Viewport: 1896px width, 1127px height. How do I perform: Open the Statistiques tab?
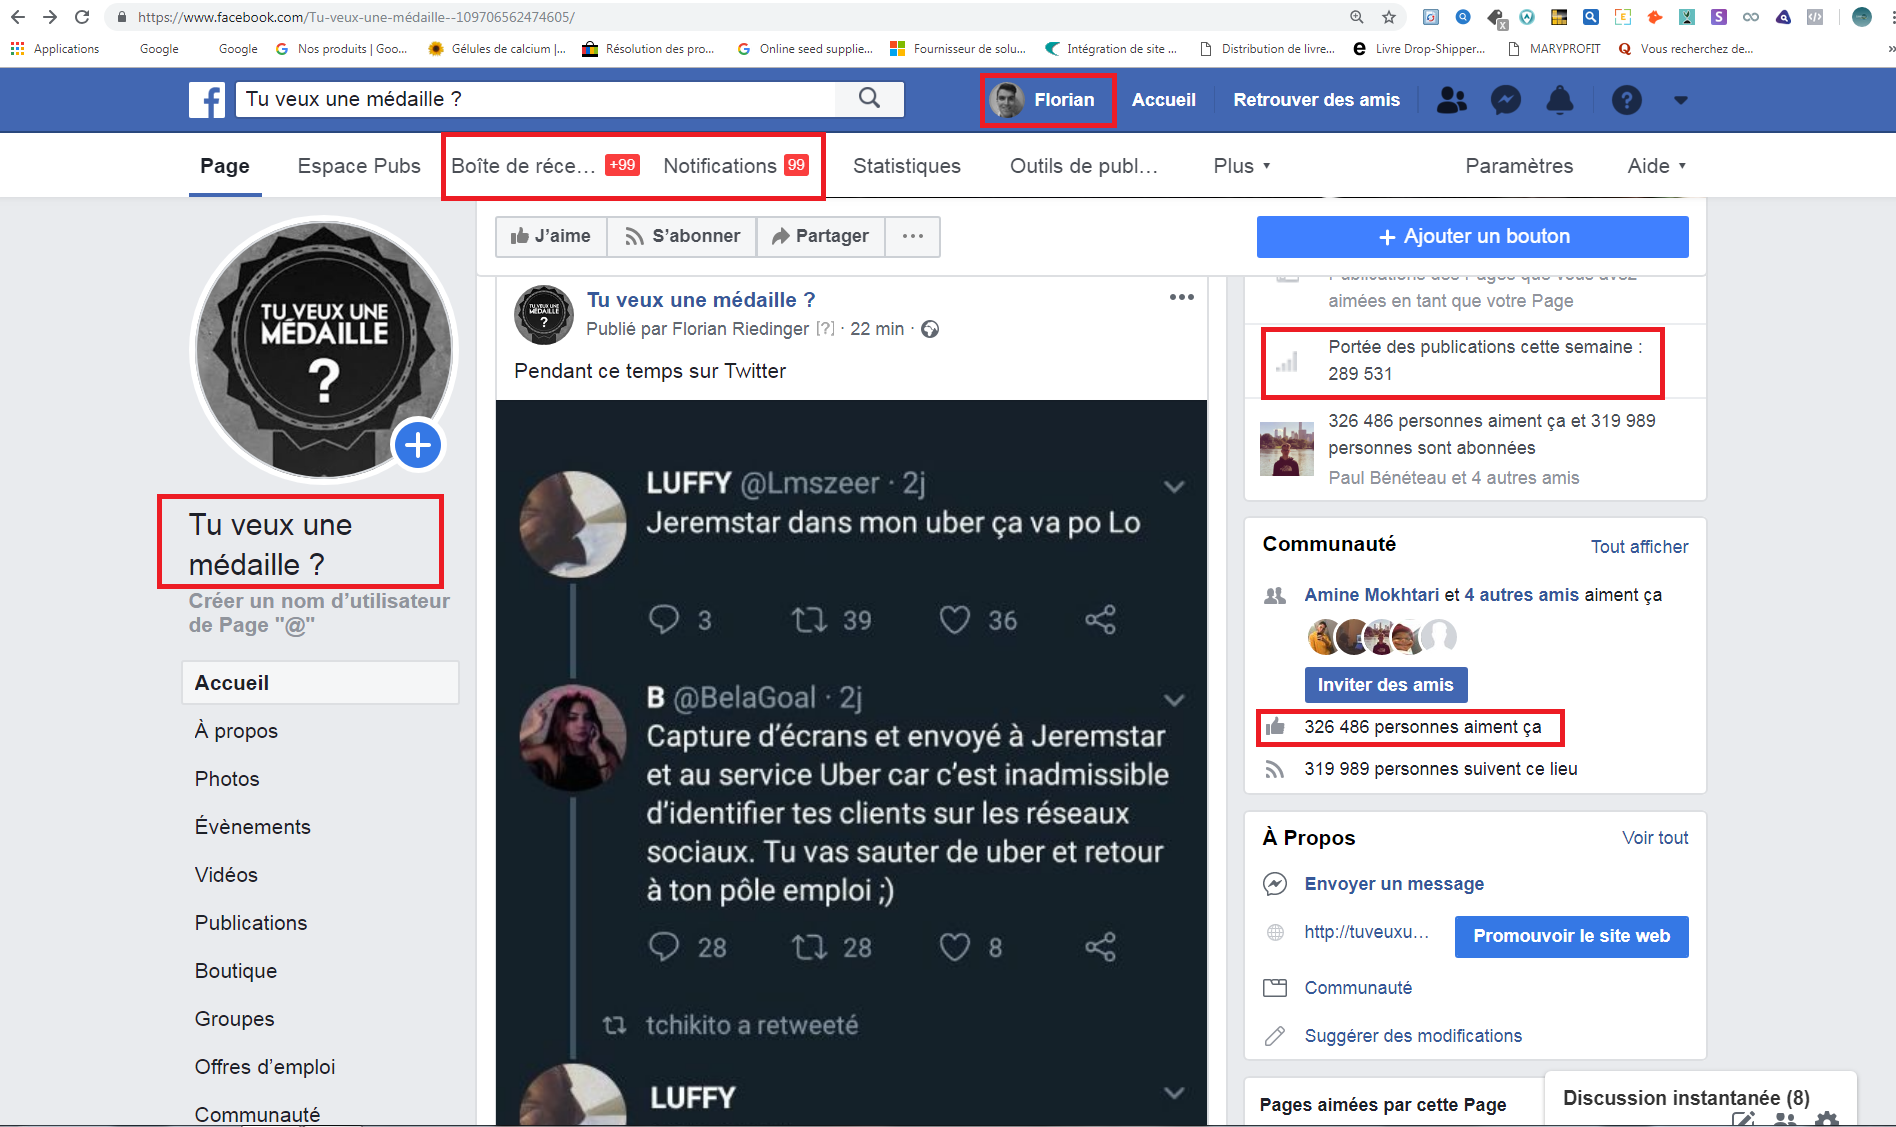[907, 166]
